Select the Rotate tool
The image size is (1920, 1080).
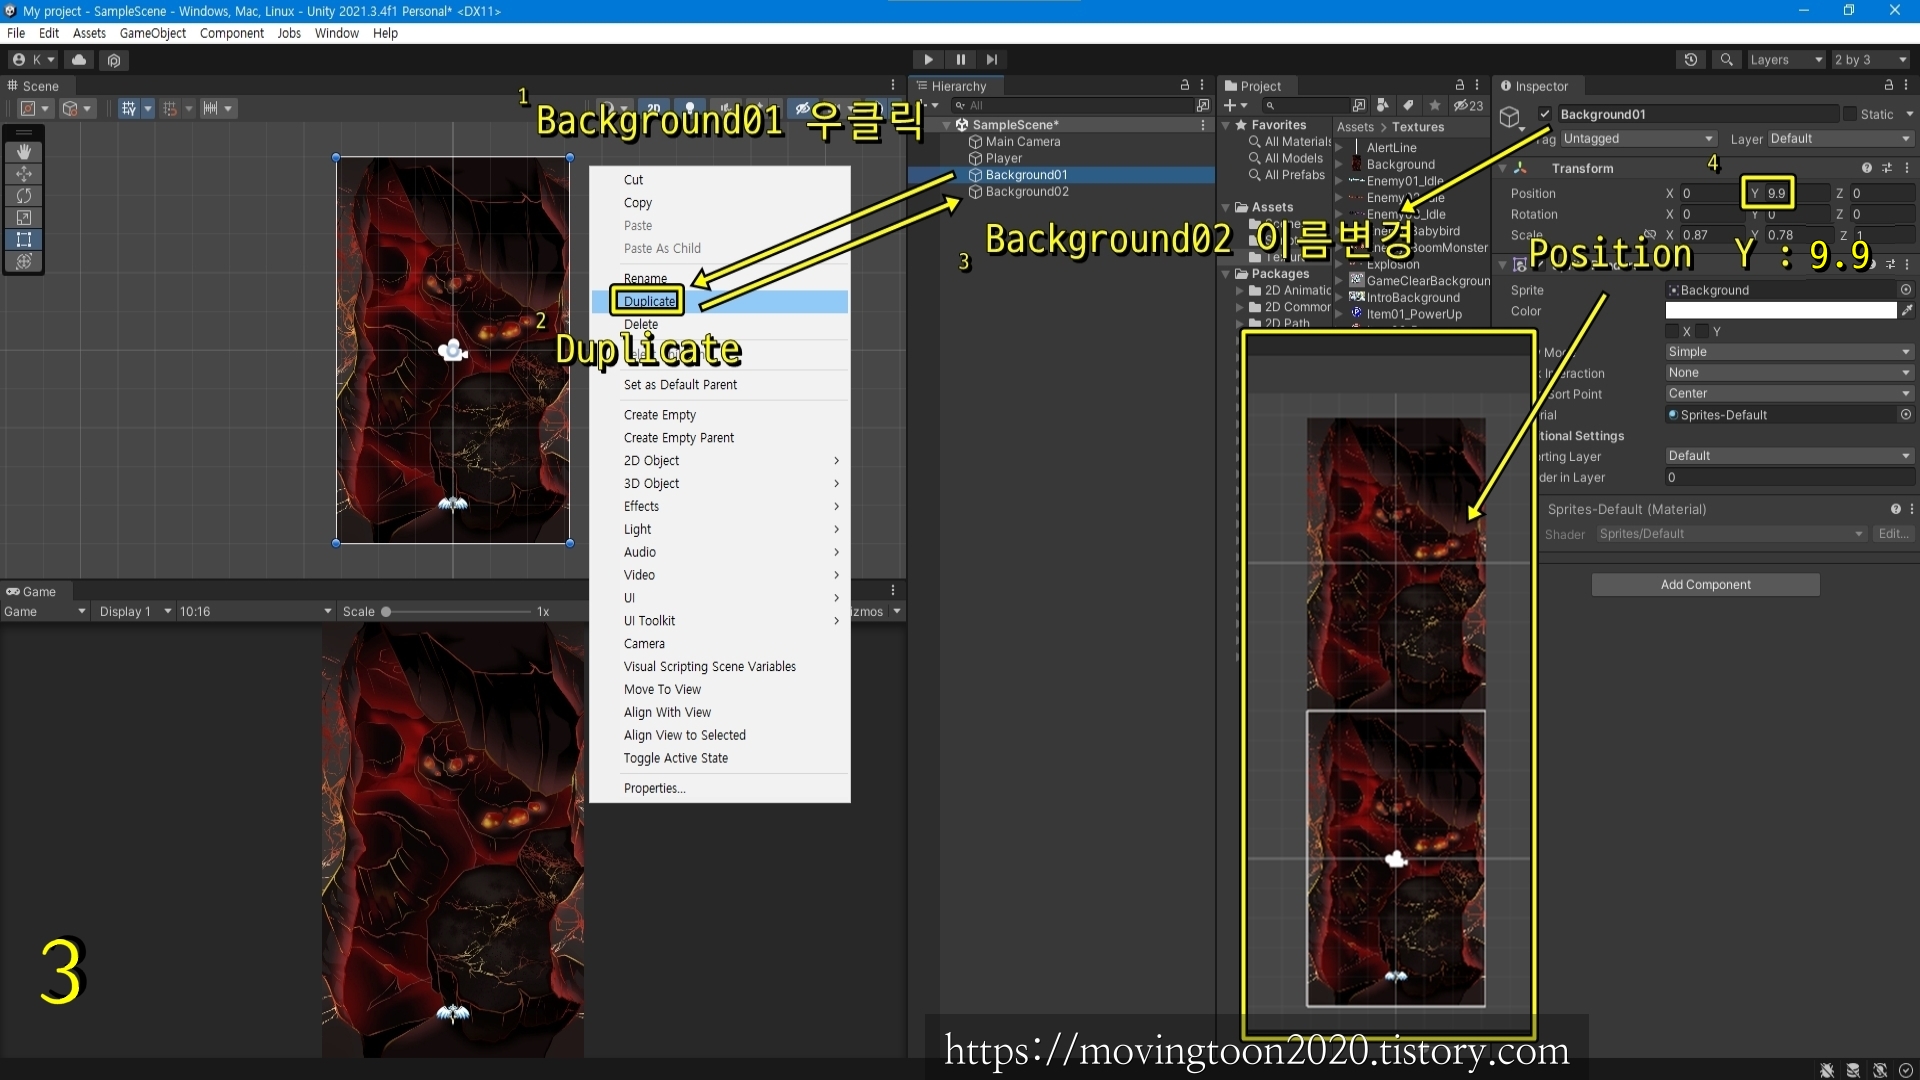[x=24, y=196]
